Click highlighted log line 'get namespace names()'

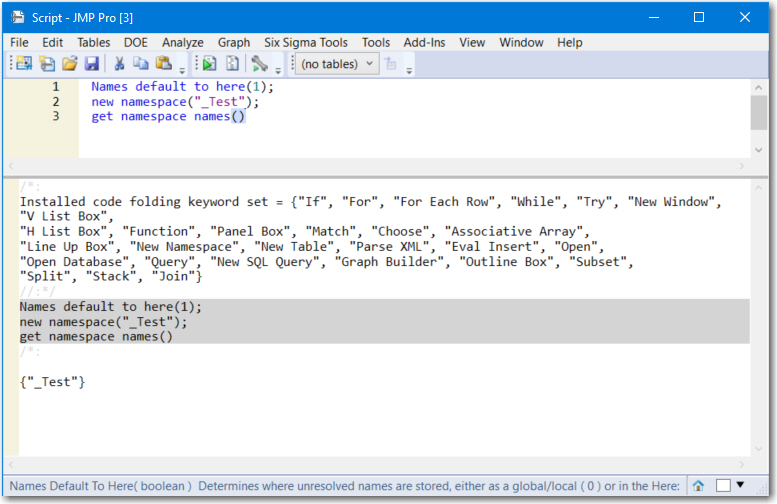pyautogui.click(x=96, y=337)
